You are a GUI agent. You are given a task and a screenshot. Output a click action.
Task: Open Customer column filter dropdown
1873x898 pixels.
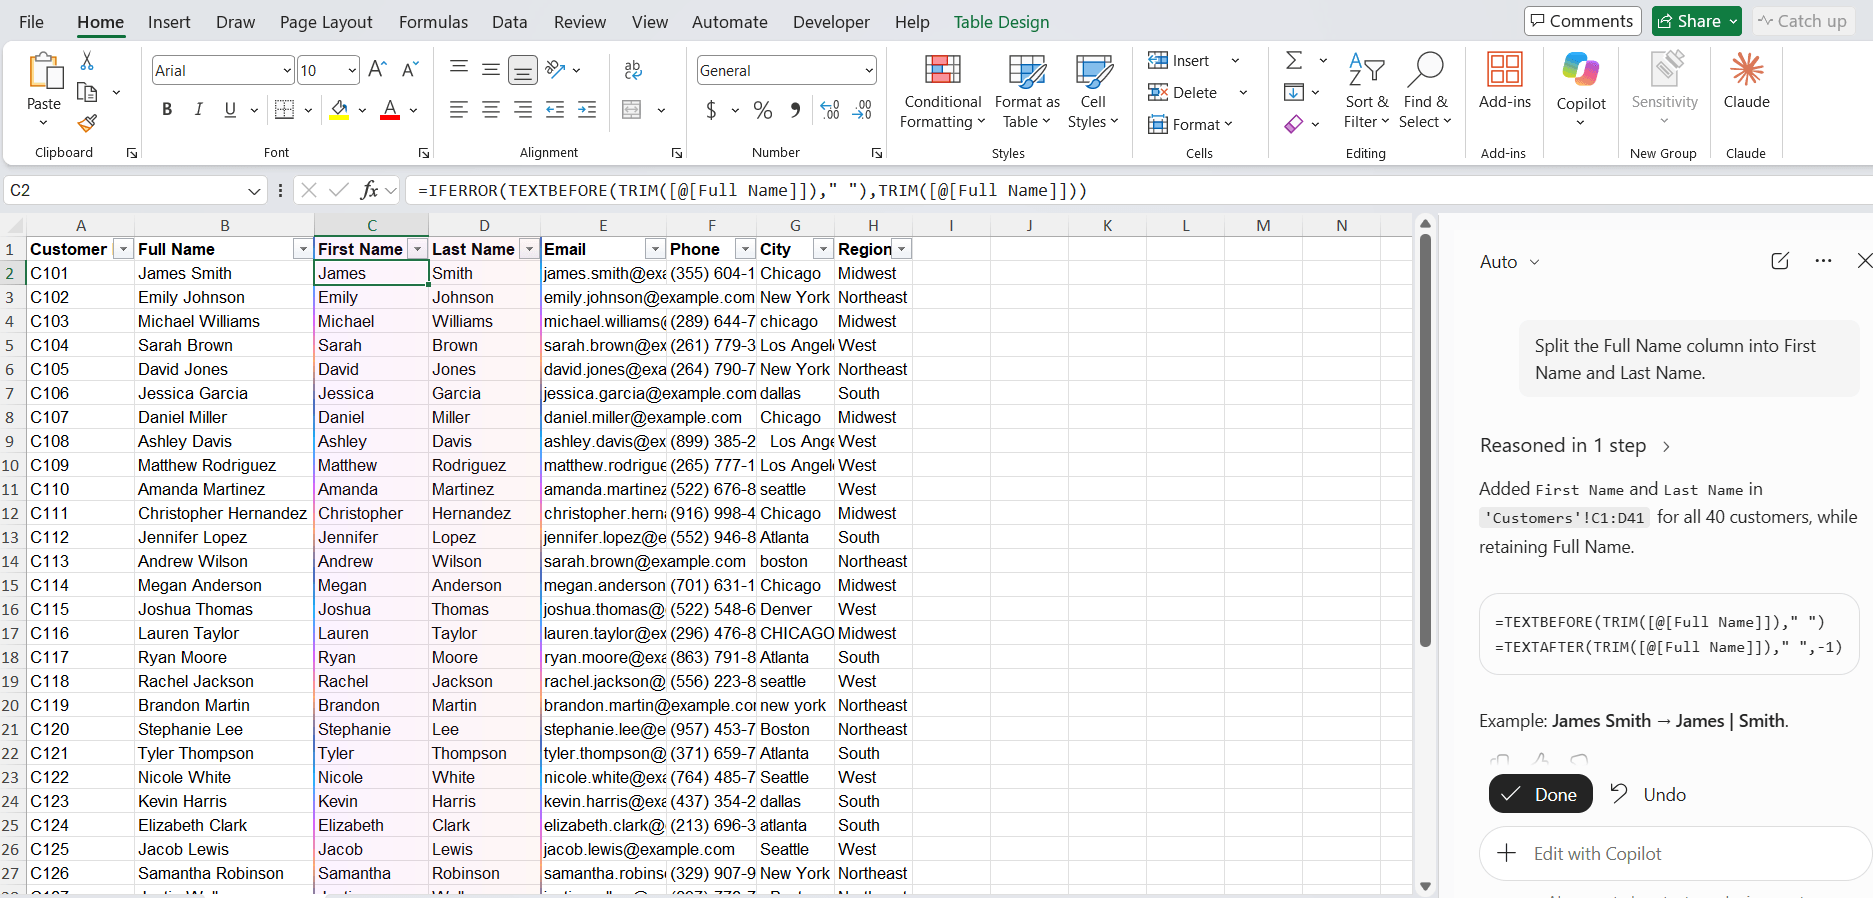click(123, 249)
